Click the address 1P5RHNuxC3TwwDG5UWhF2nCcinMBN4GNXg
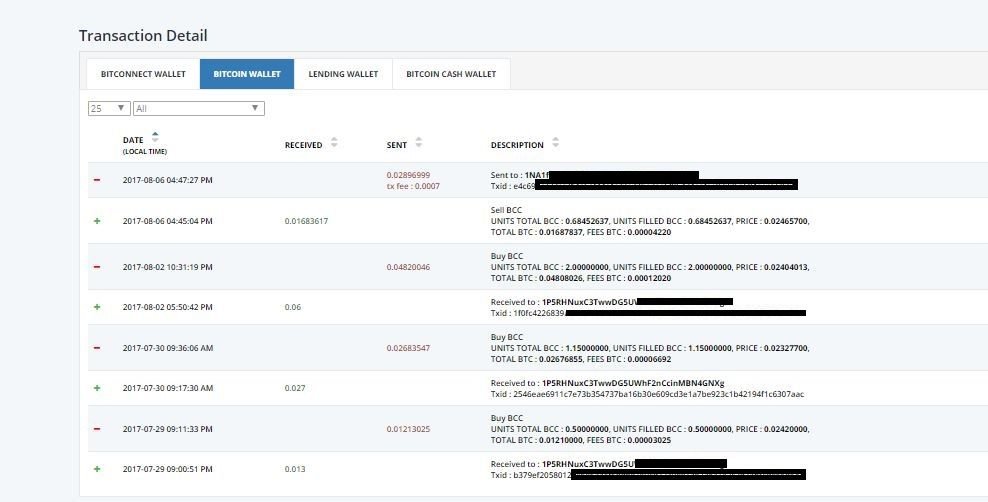Viewport: 988px width, 502px height. tap(633, 383)
